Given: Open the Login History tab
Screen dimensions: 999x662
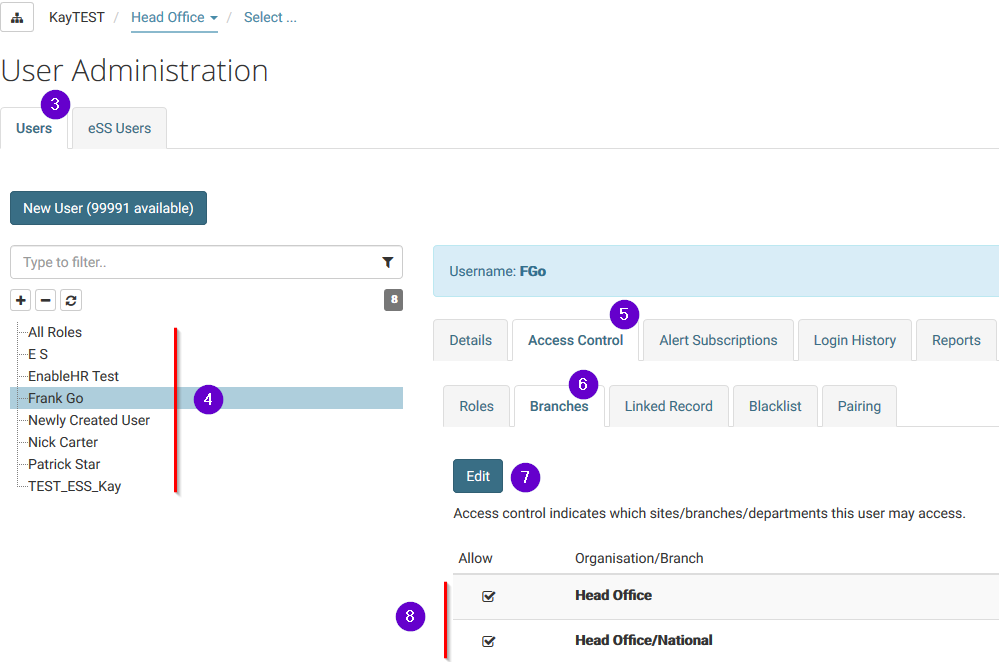Looking at the screenshot, I should pyautogui.click(x=854, y=340).
